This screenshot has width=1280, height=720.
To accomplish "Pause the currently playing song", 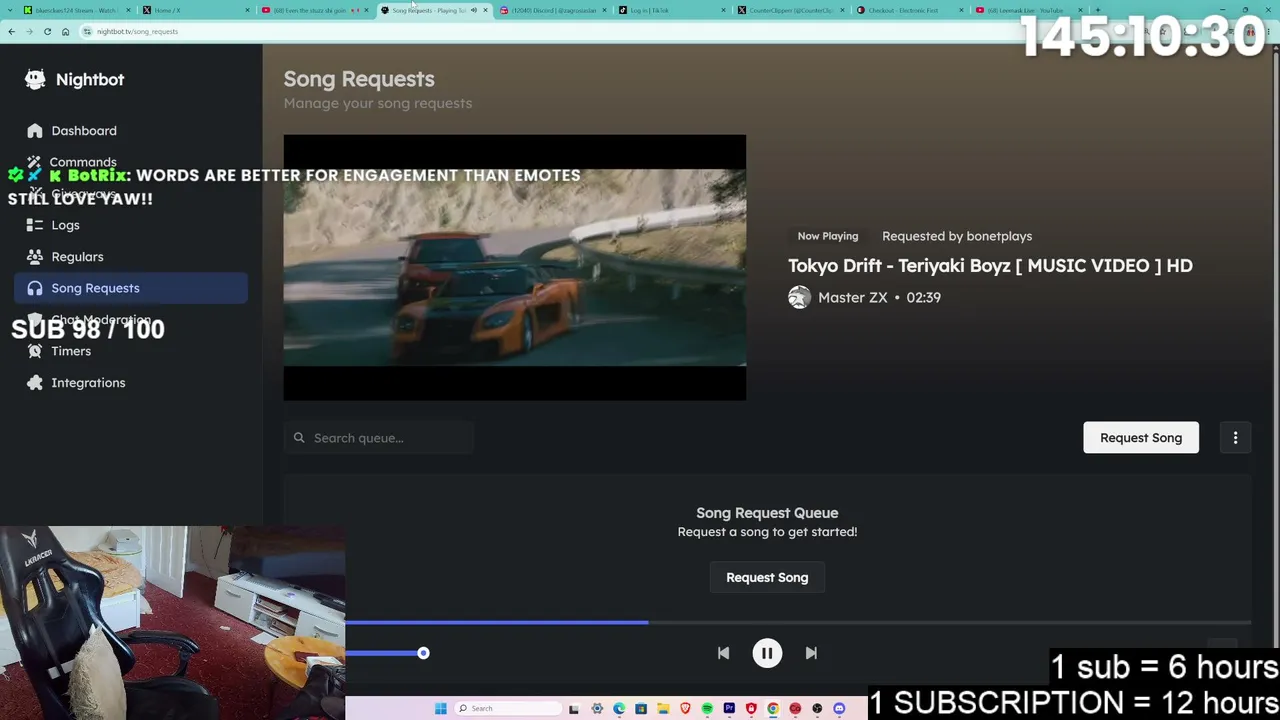I will [767, 653].
